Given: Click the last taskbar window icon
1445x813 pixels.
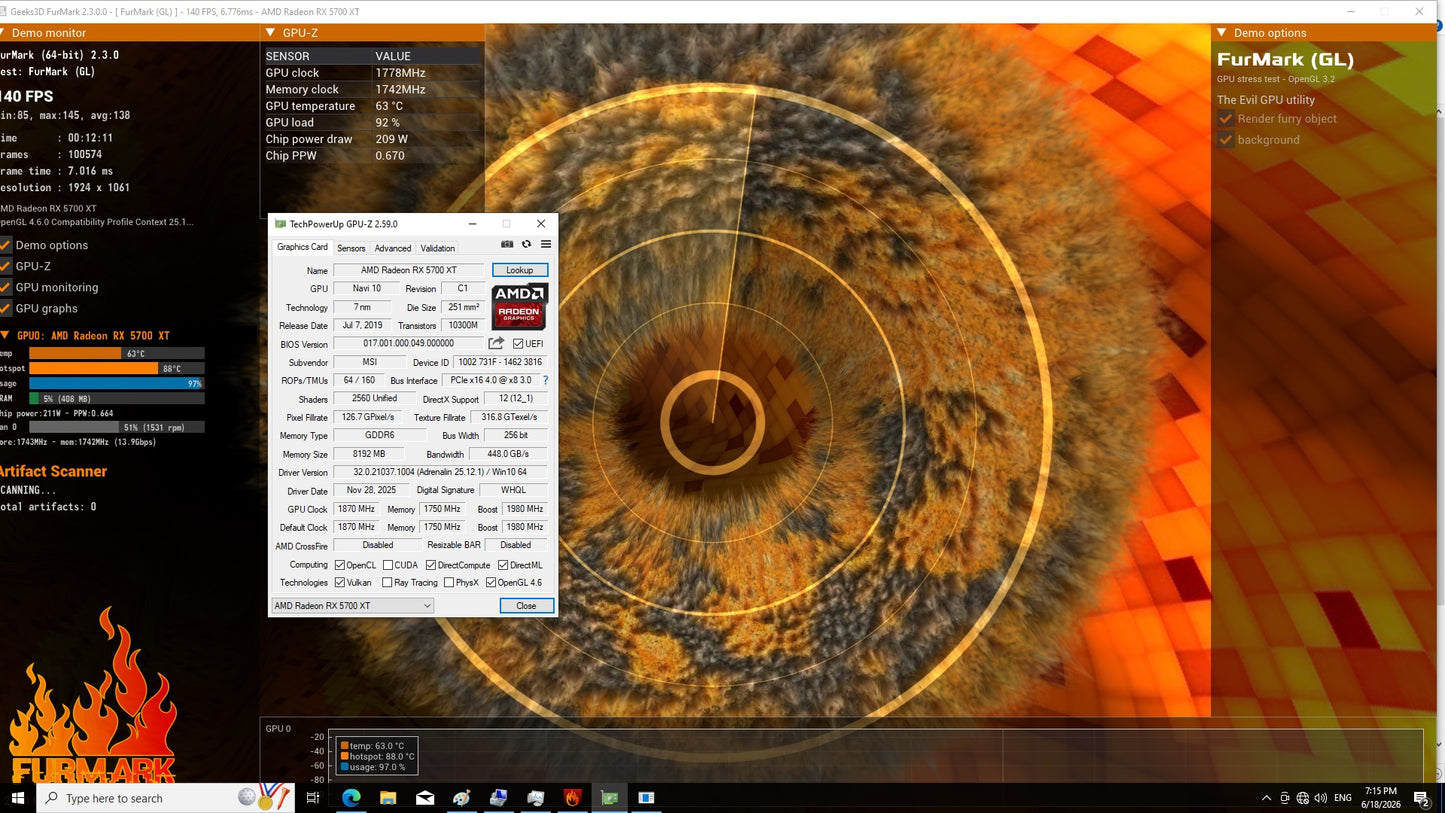Looking at the screenshot, I should point(646,798).
